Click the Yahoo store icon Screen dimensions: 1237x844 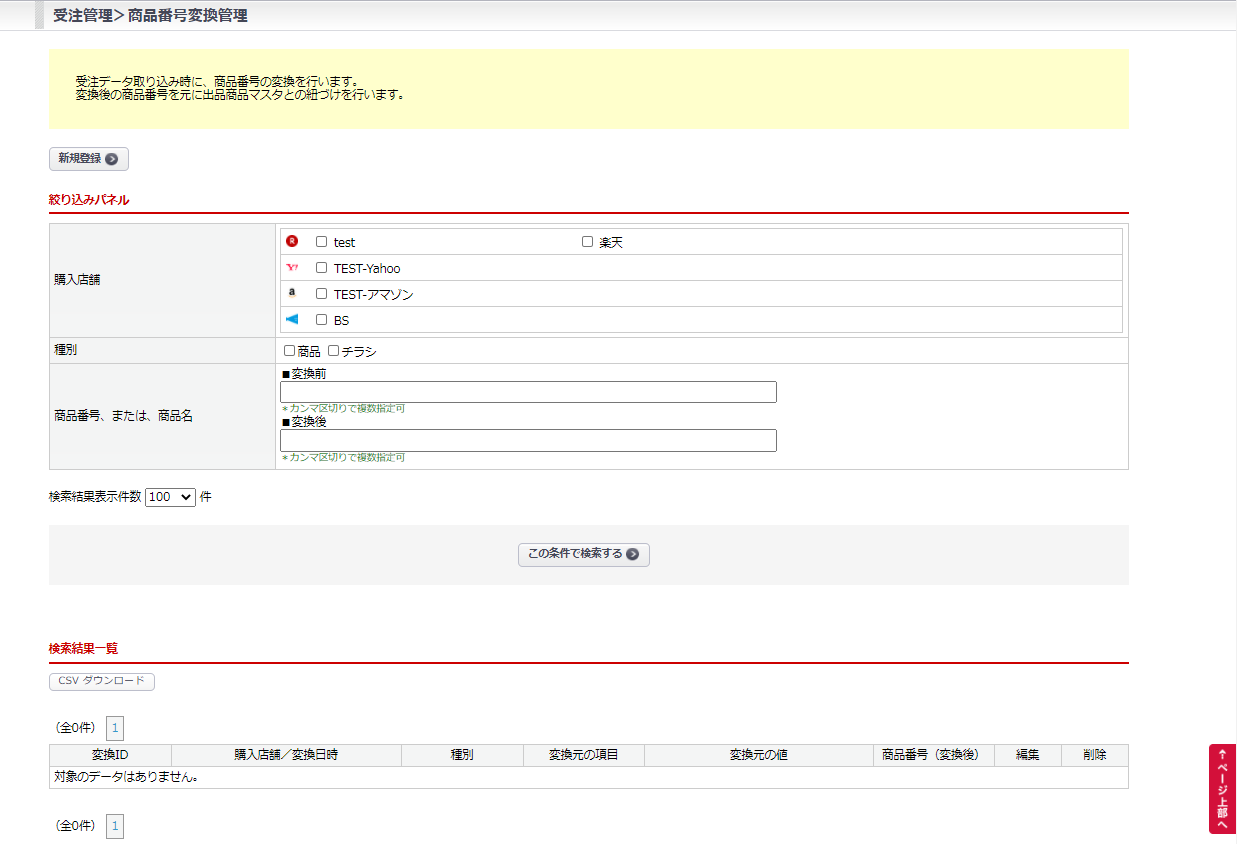(x=292, y=267)
